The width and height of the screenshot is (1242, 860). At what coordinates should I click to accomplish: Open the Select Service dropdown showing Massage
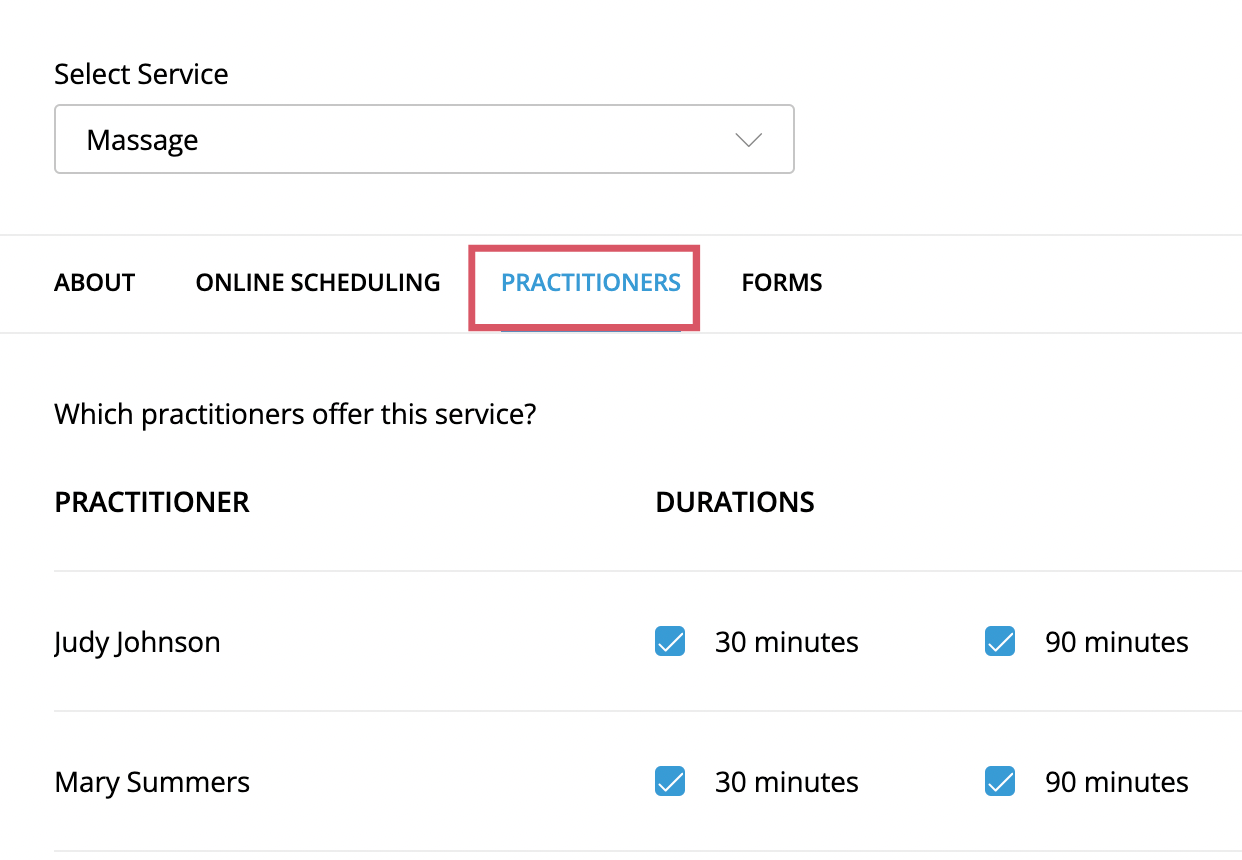pos(424,140)
